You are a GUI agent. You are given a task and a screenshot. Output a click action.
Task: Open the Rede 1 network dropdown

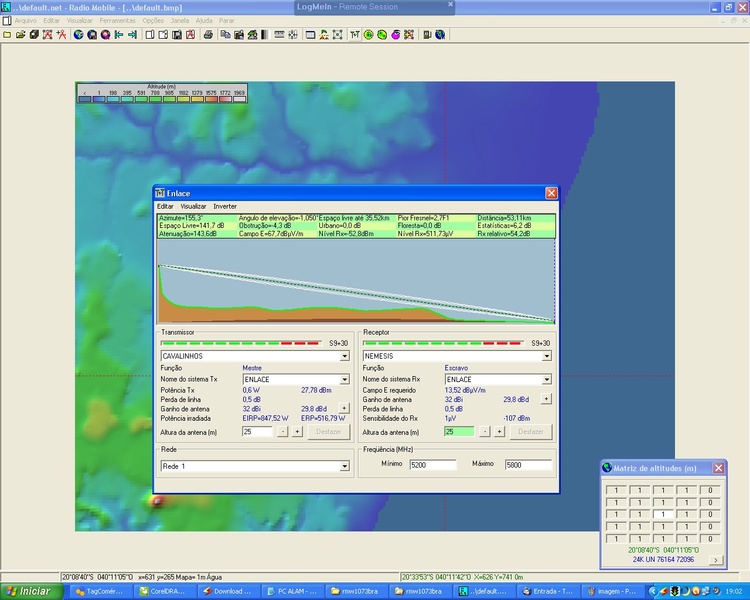tap(346, 466)
